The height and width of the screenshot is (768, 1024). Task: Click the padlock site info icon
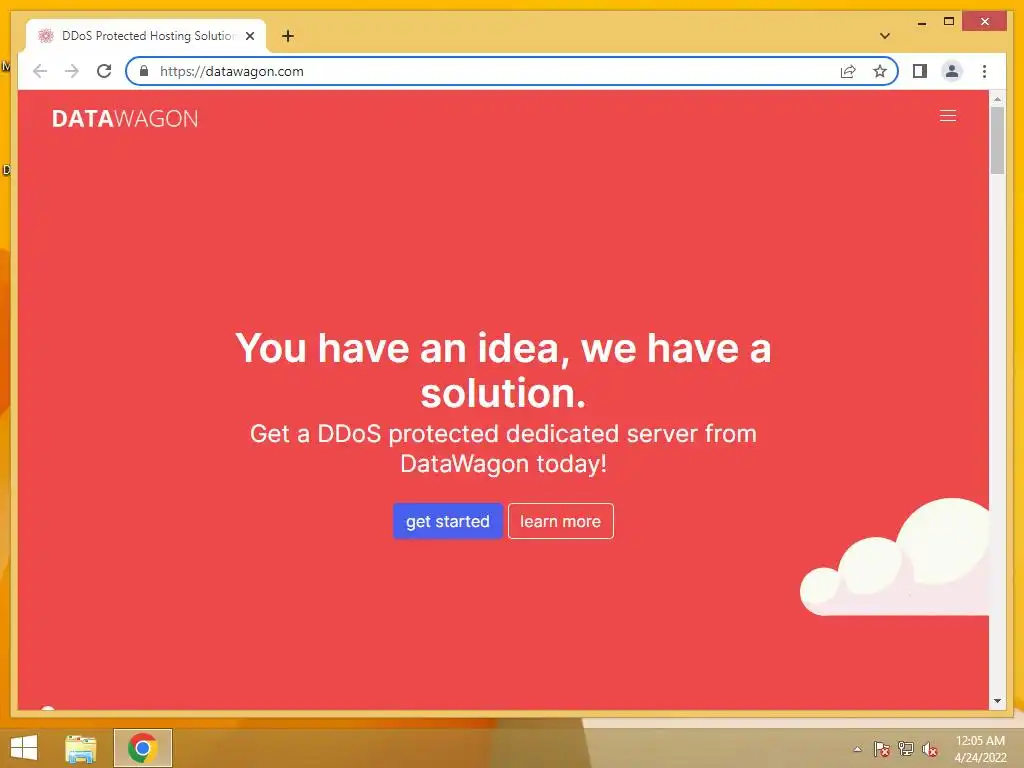(144, 71)
